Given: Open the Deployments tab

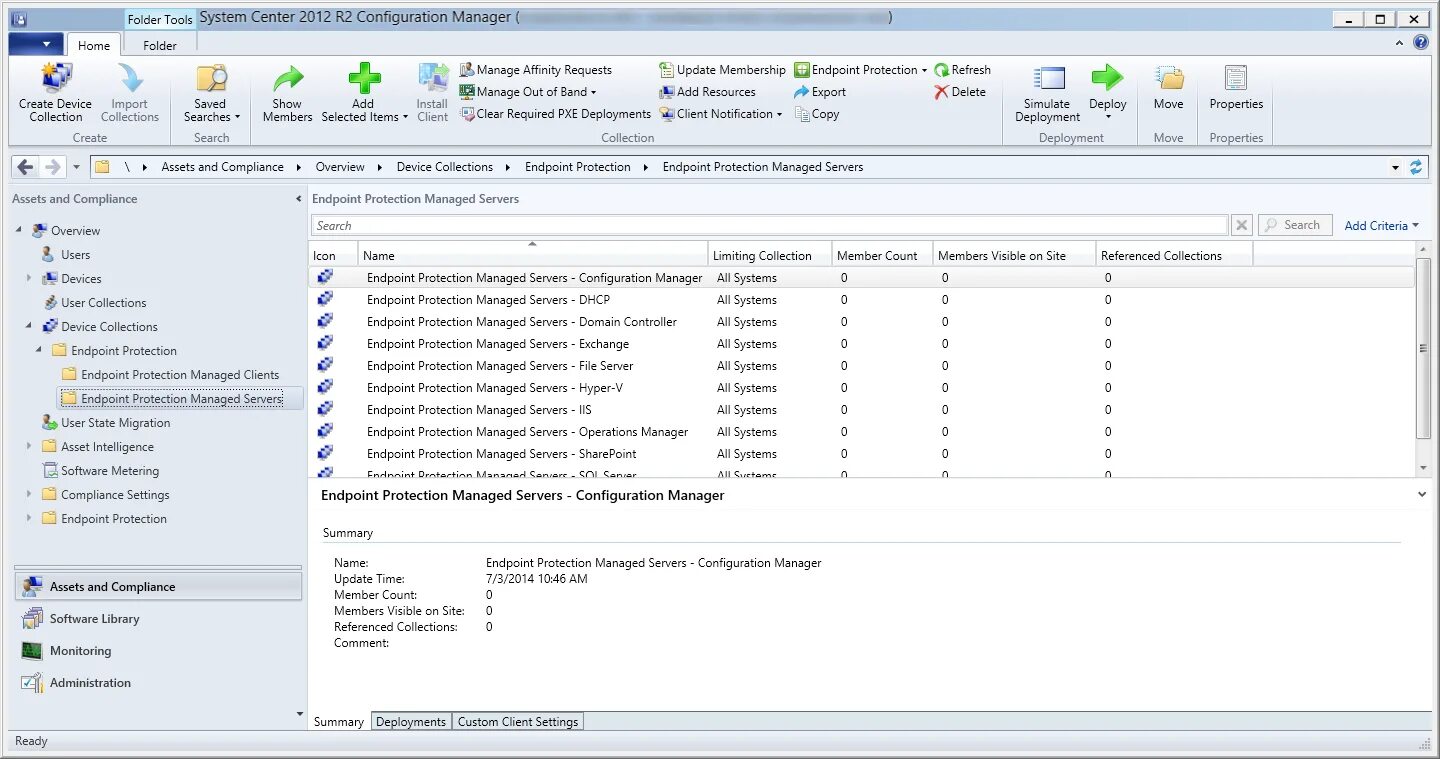Looking at the screenshot, I should pos(411,722).
